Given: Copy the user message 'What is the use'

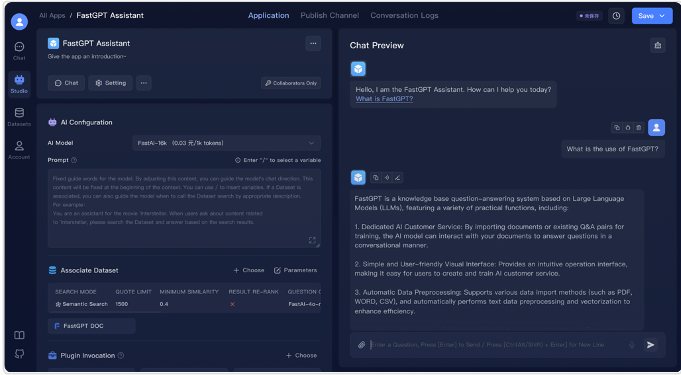Looking at the screenshot, I should click(617, 128).
